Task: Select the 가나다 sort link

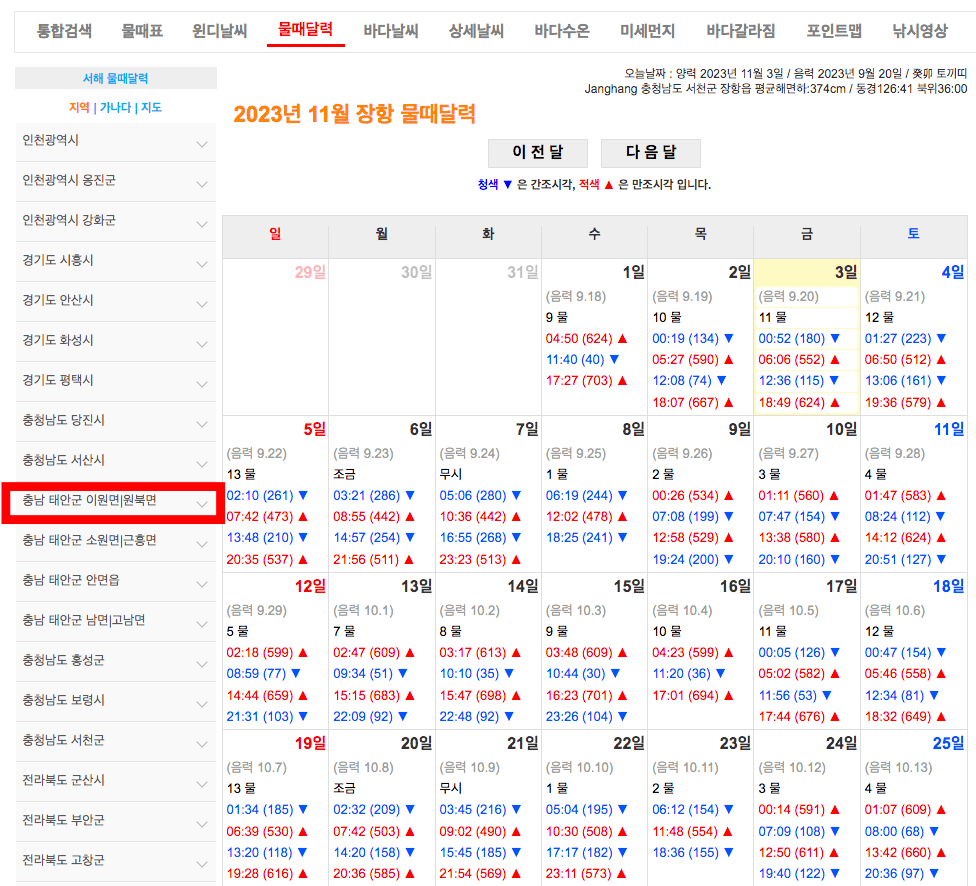Action: [x=116, y=107]
